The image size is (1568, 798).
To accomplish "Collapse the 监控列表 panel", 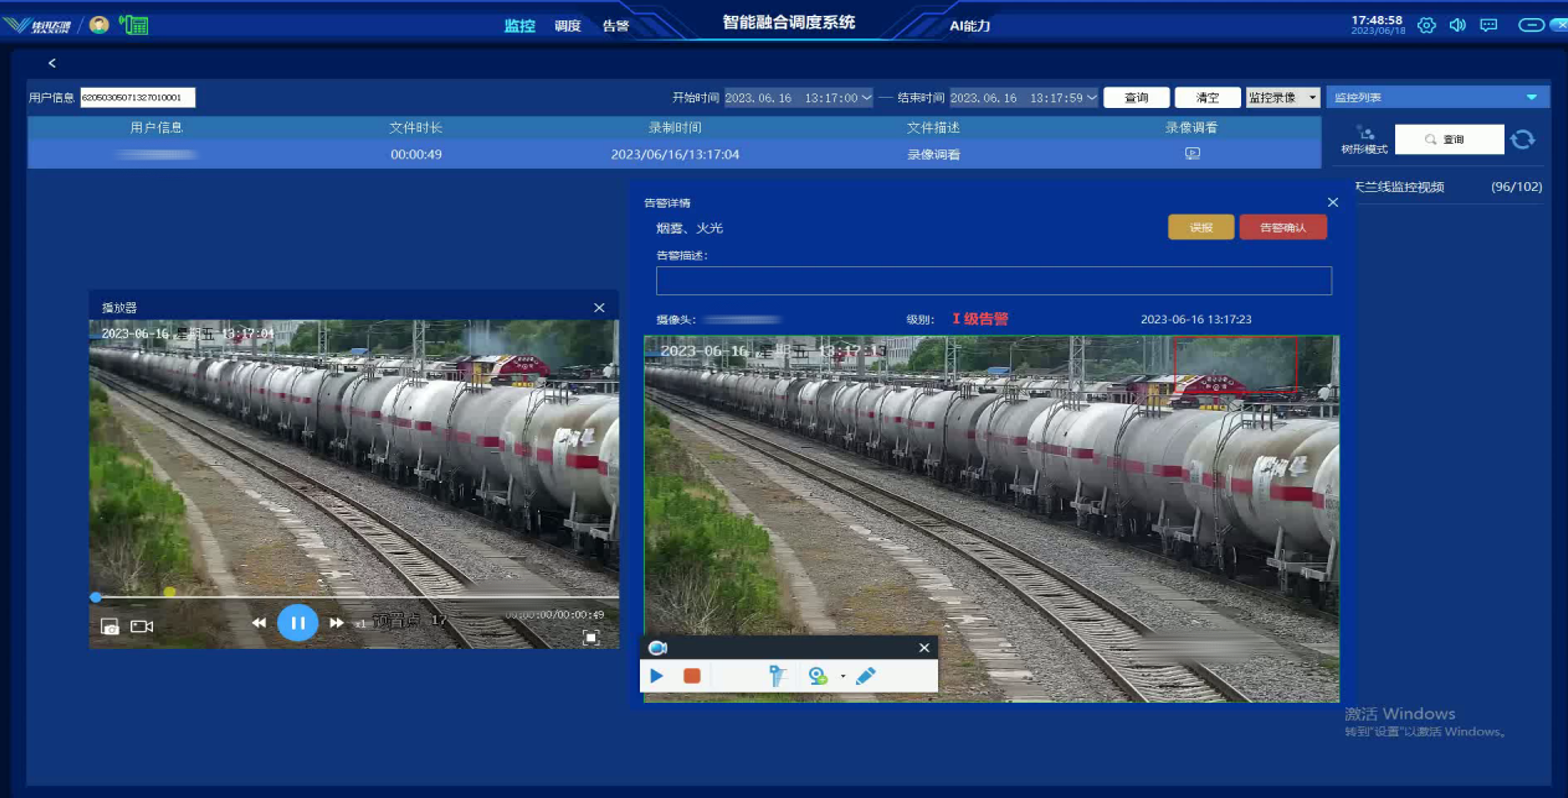I will (1531, 98).
